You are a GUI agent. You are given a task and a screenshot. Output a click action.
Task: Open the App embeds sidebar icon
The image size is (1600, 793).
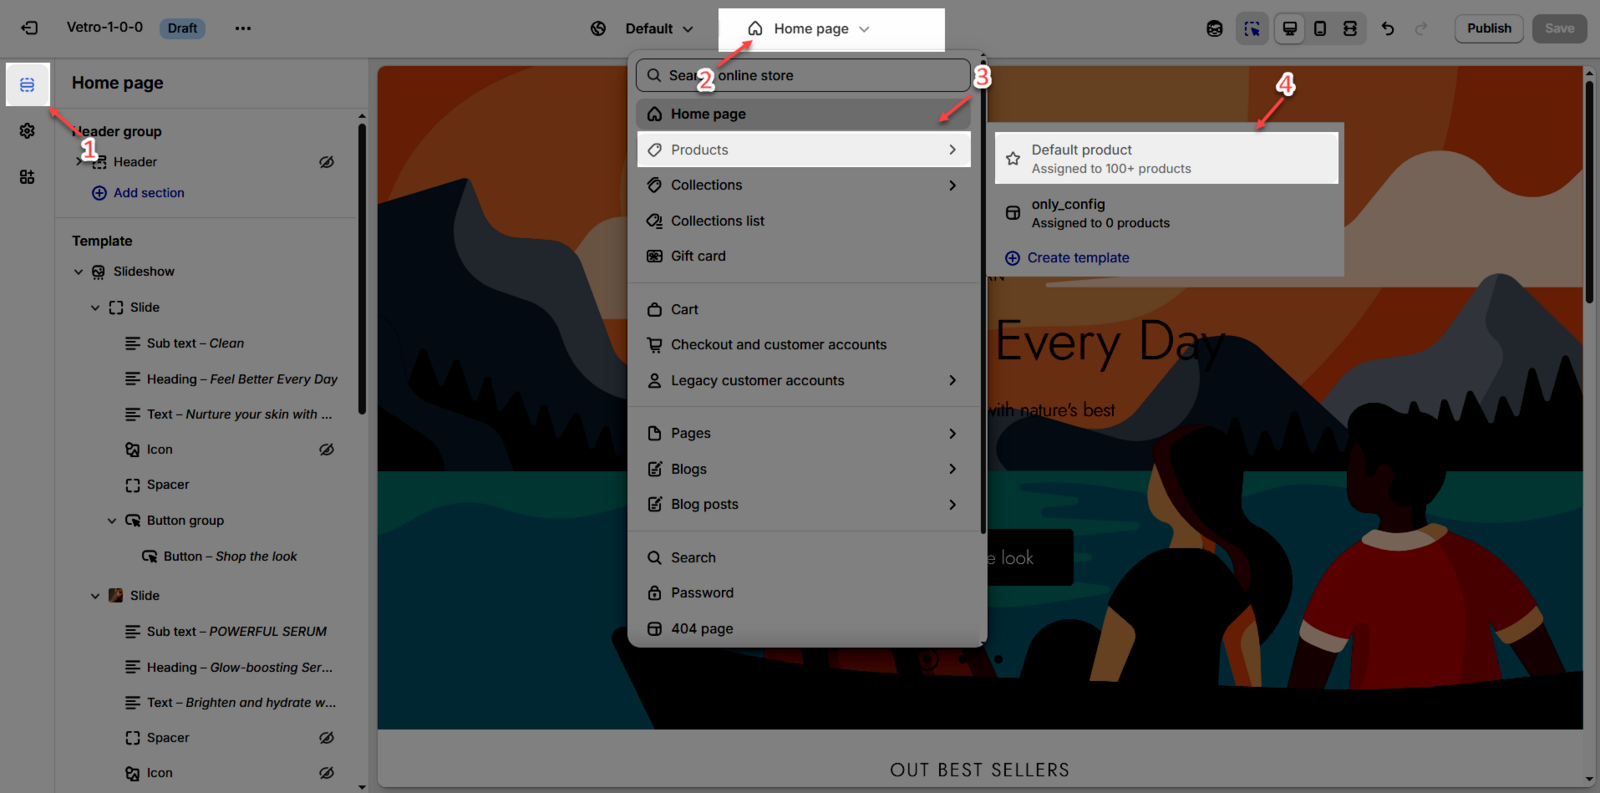[27, 177]
